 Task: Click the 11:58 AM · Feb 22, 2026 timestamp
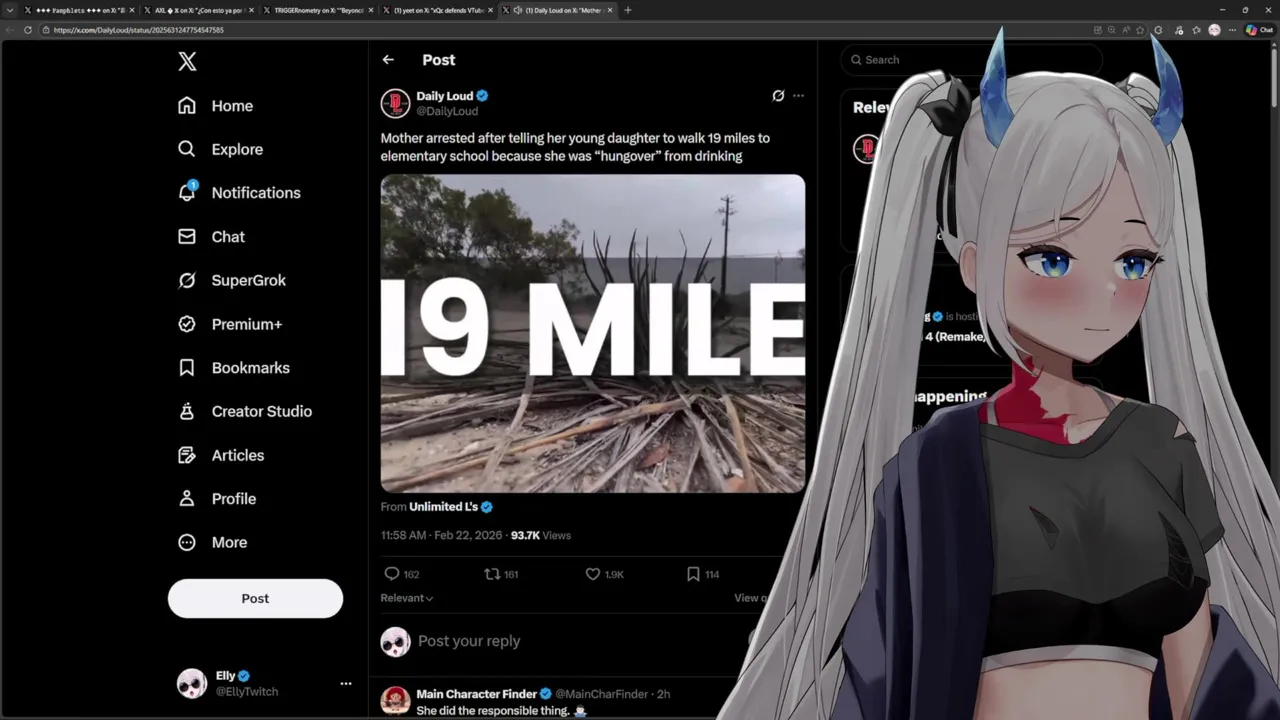[x=441, y=536]
